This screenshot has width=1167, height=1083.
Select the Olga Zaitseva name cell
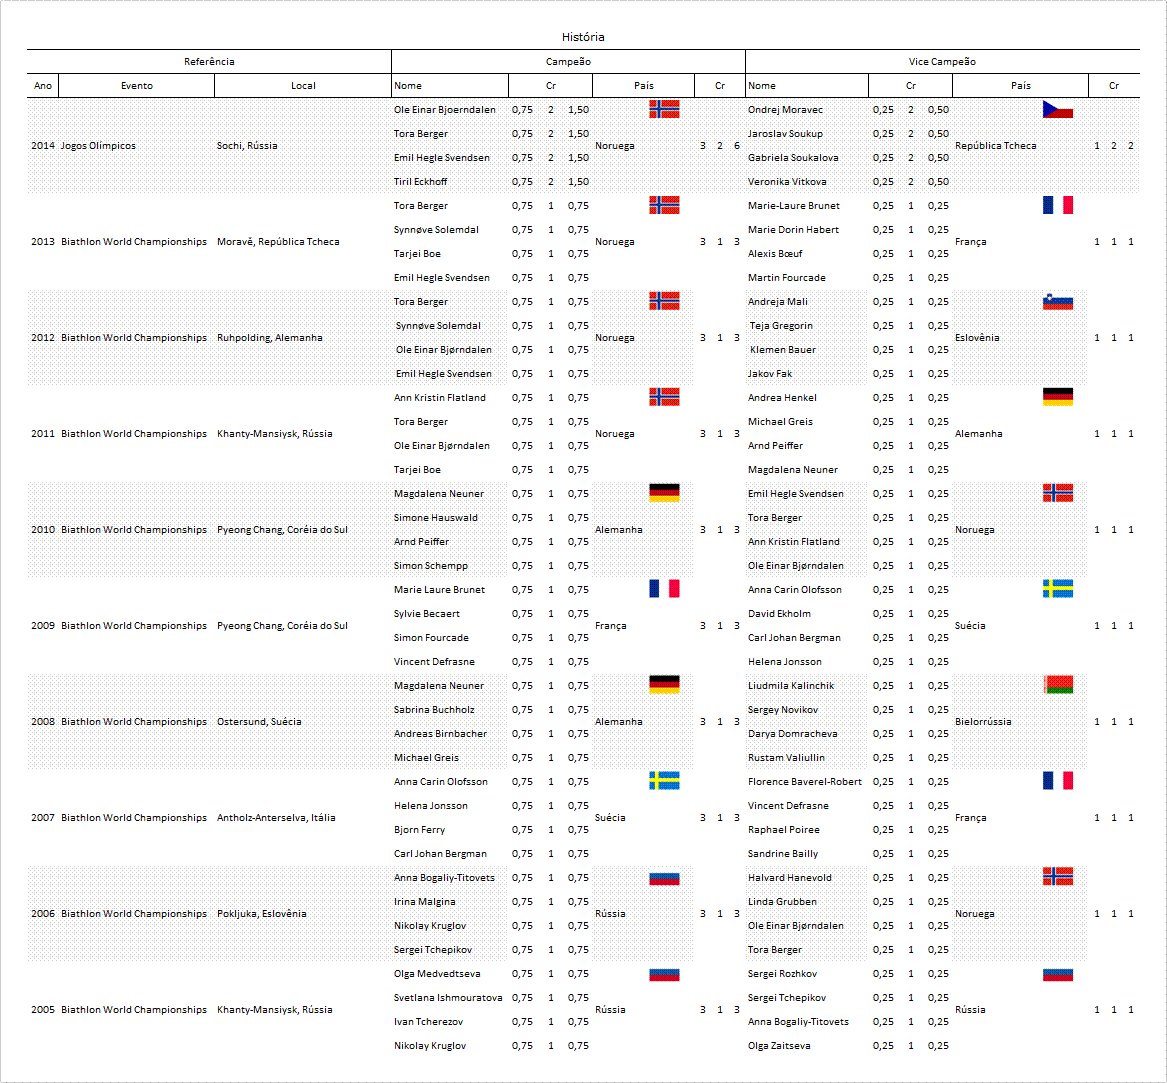tap(778, 1046)
